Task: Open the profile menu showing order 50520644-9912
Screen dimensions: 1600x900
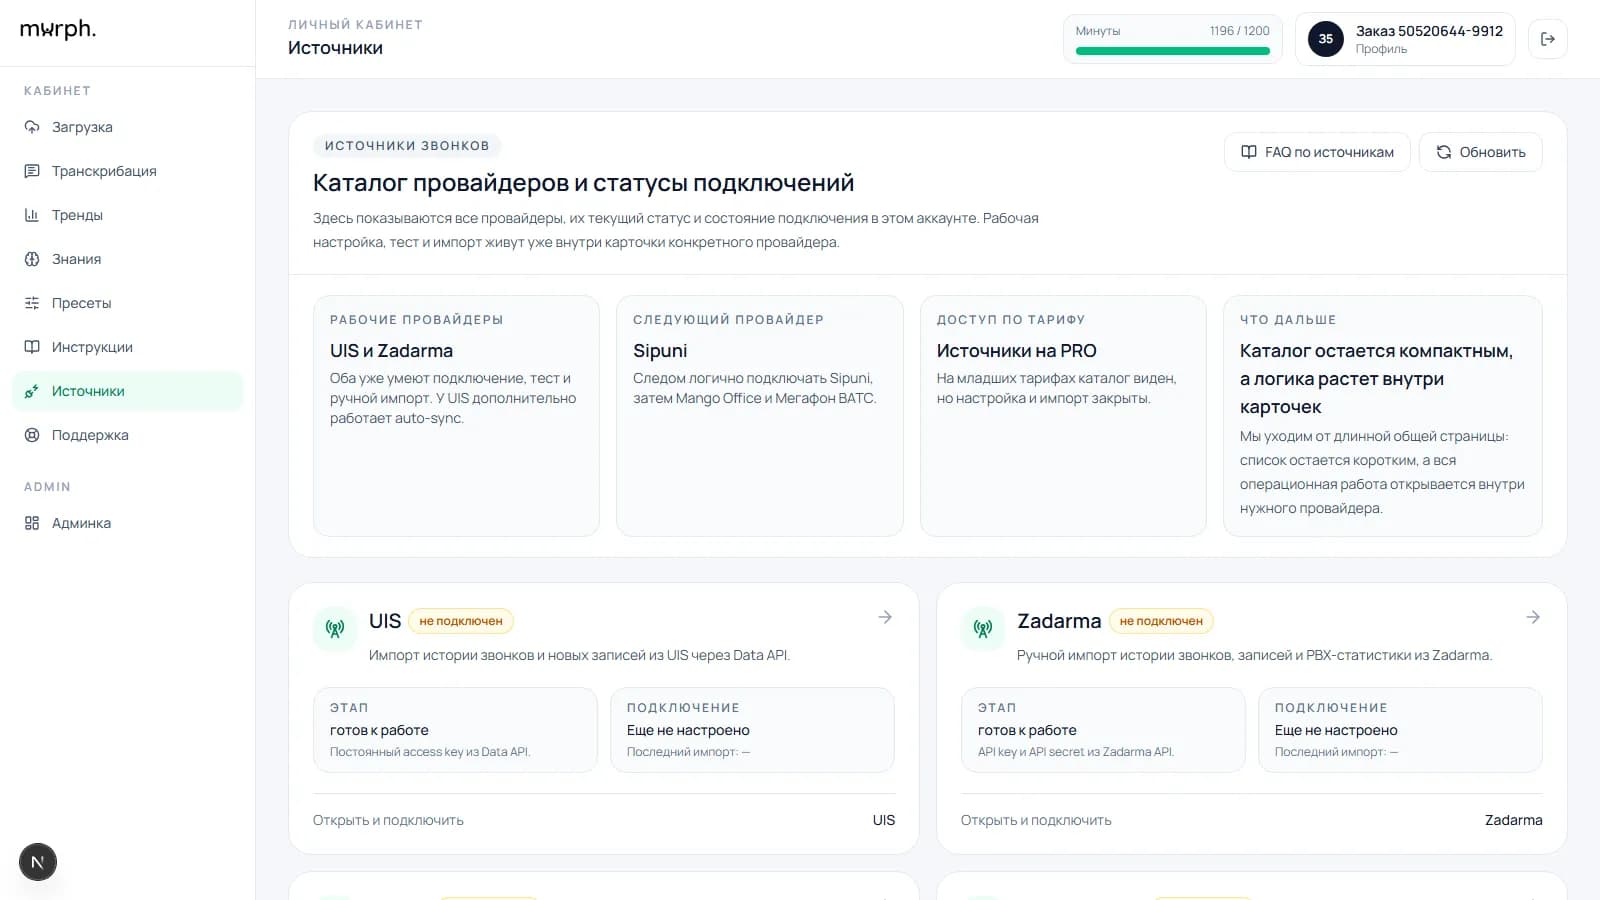Action: coord(1405,39)
